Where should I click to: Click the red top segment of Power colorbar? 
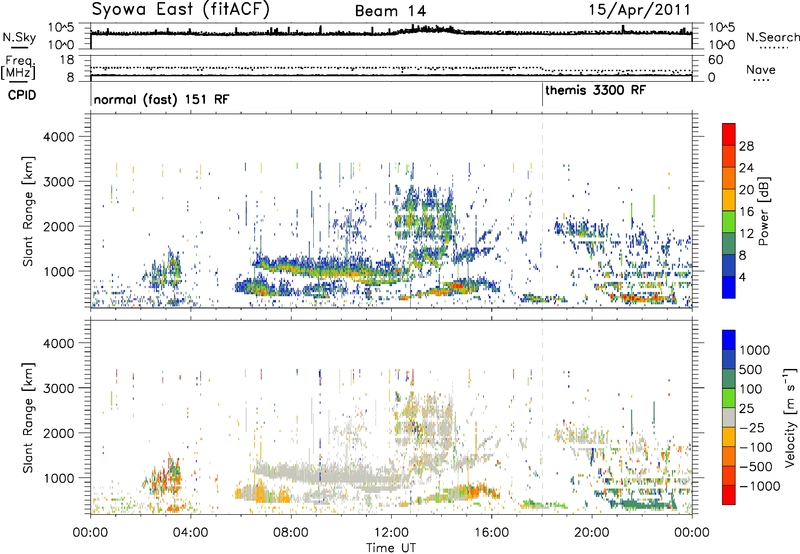[729, 134]
